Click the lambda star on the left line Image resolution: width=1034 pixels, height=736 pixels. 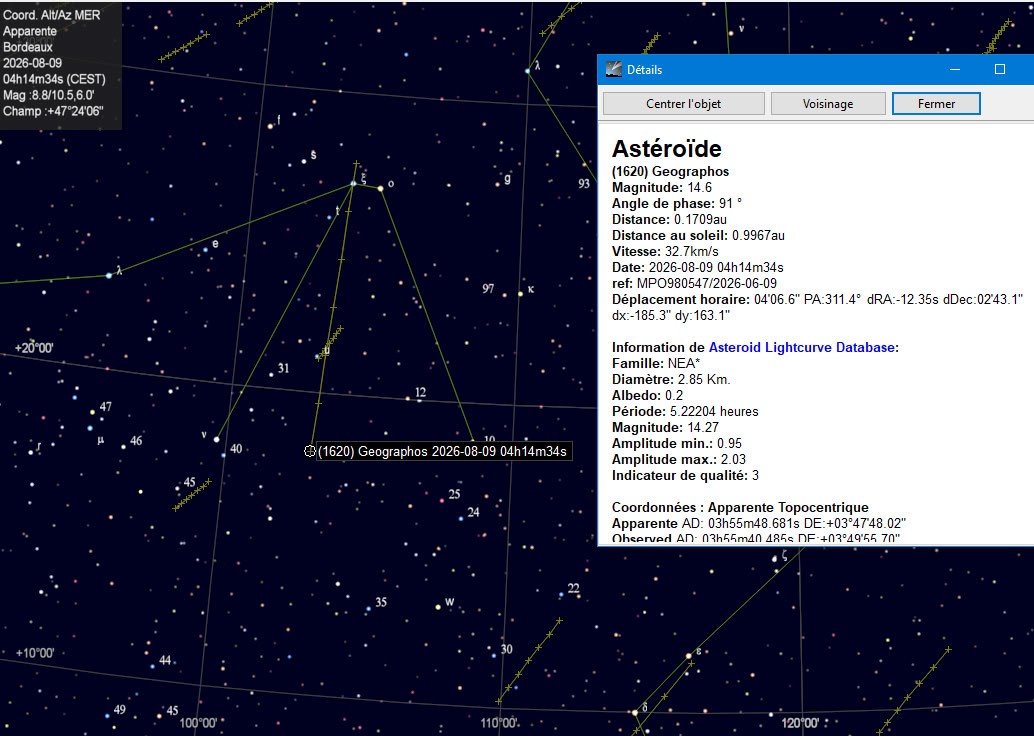(109, 275)
